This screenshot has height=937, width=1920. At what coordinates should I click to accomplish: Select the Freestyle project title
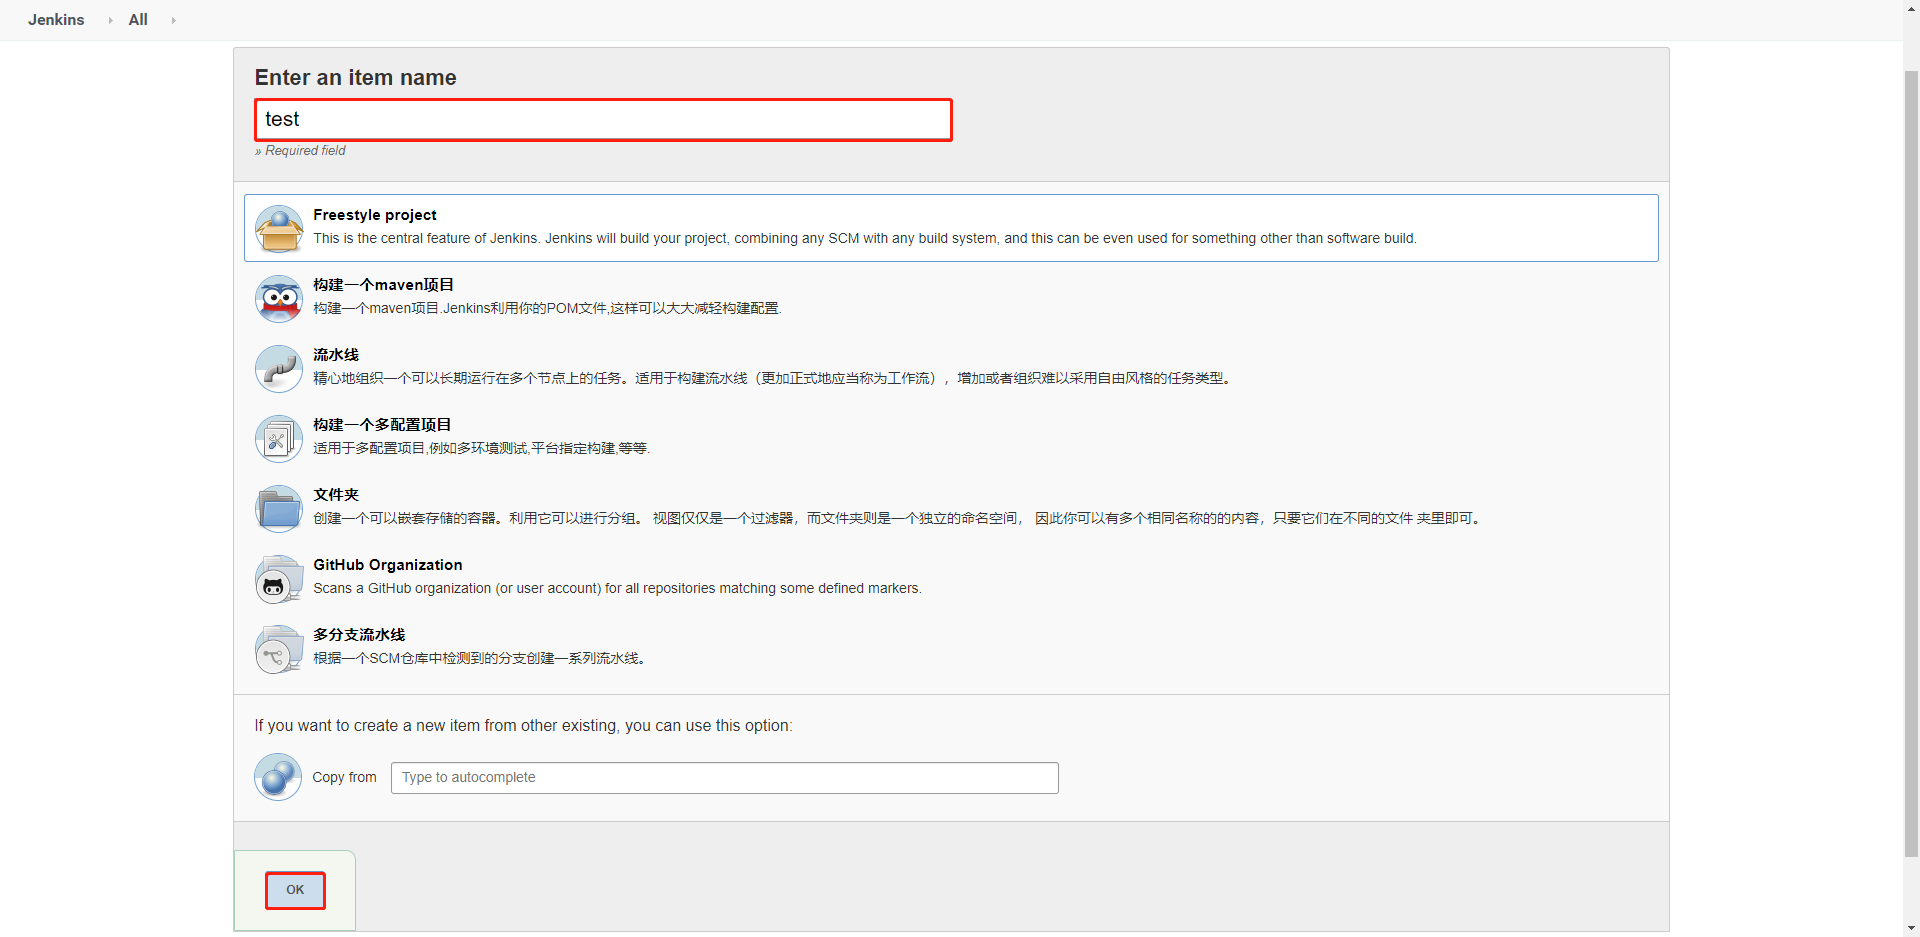coord(375,215)
